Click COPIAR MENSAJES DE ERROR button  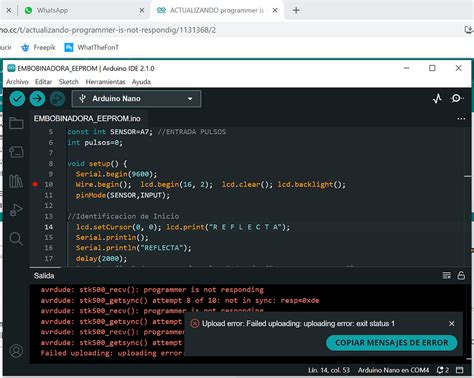point(392,343)
